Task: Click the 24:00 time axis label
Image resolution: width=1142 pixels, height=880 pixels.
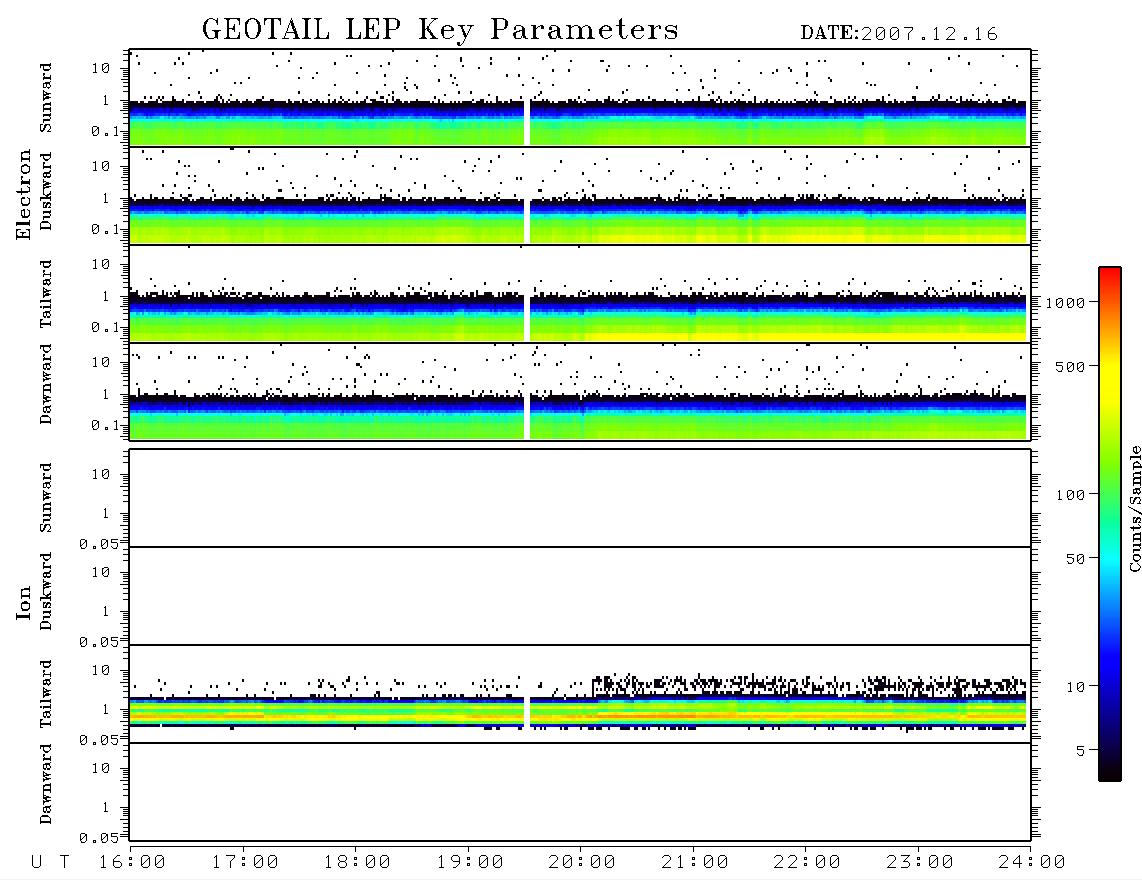Action: [1032, 863]
